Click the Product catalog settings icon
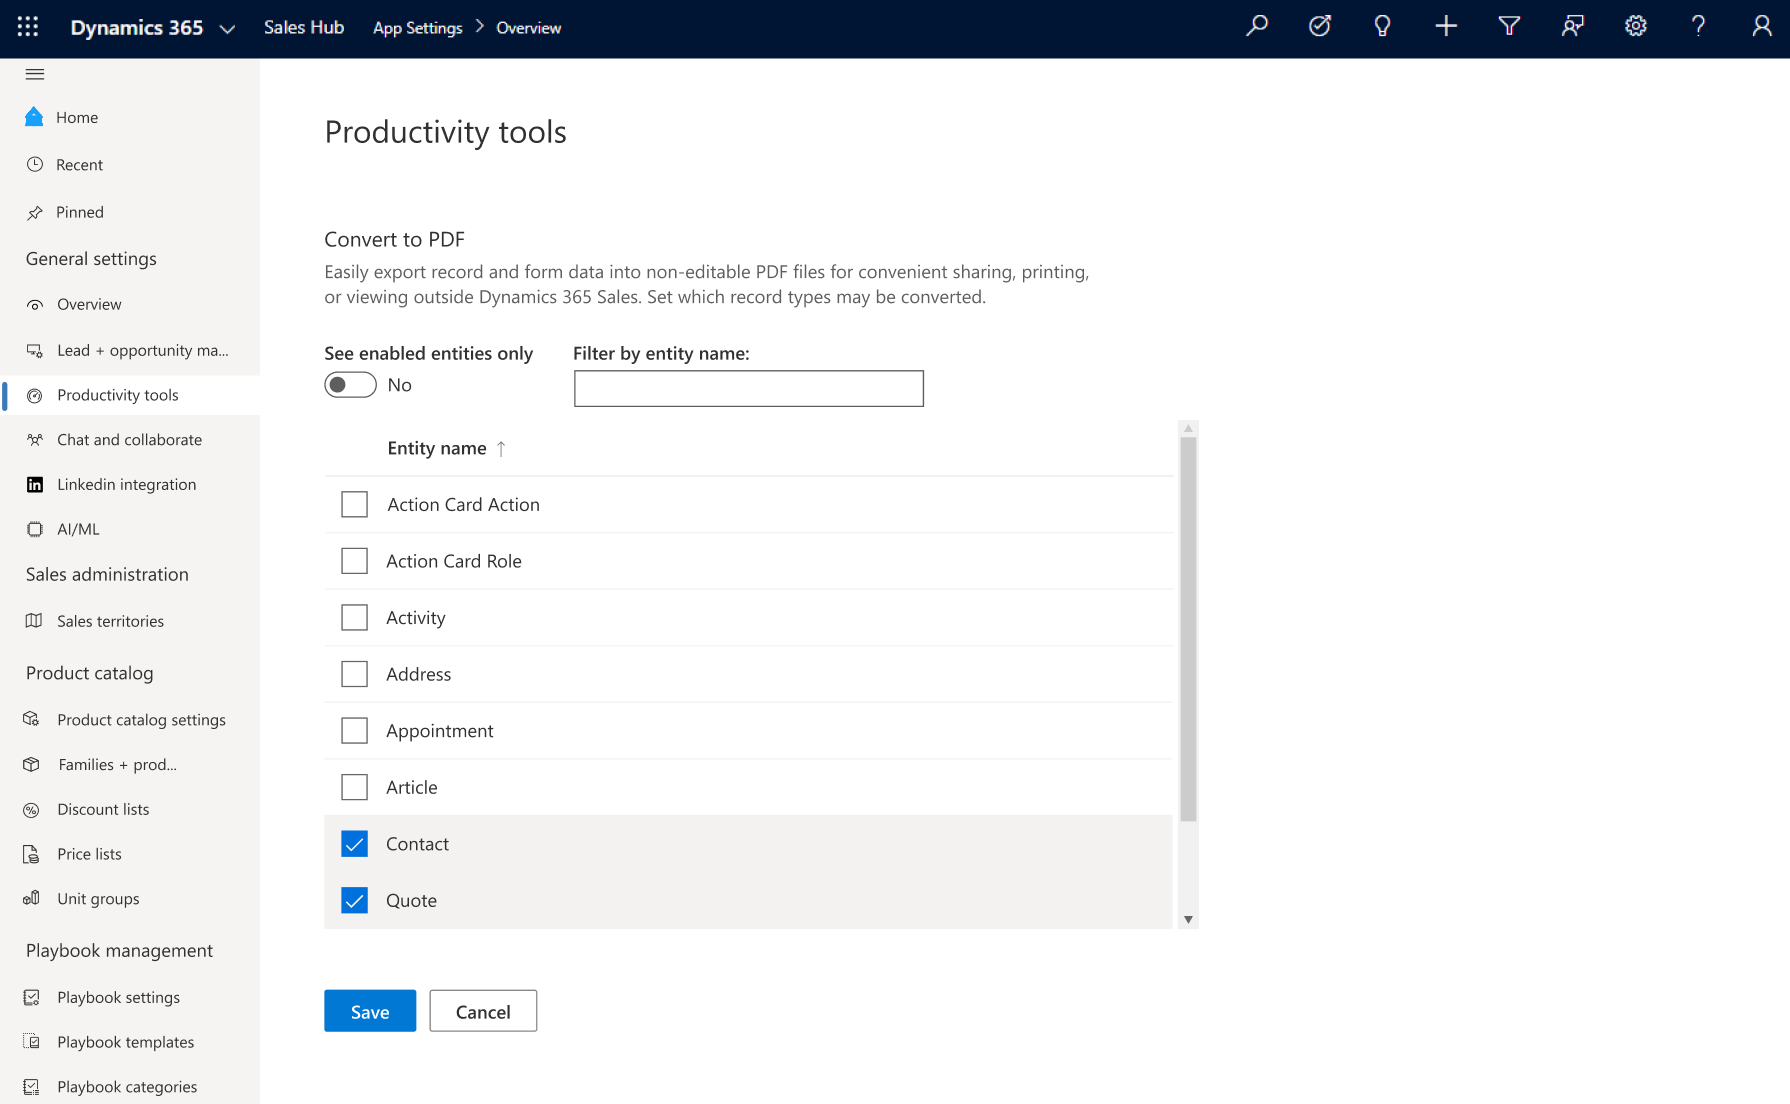Screen dimensions: 1790x1104 tap(32, 719)
